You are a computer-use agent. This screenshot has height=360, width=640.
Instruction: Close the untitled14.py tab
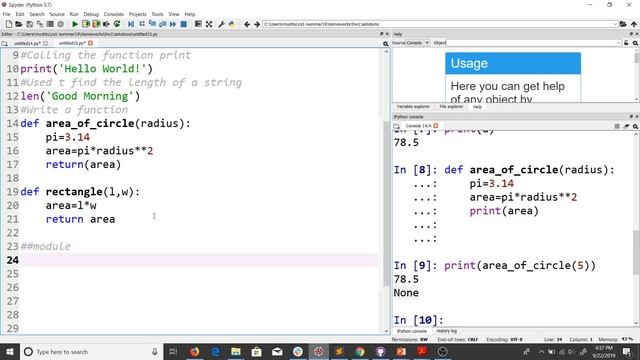(x=45, y=43)
